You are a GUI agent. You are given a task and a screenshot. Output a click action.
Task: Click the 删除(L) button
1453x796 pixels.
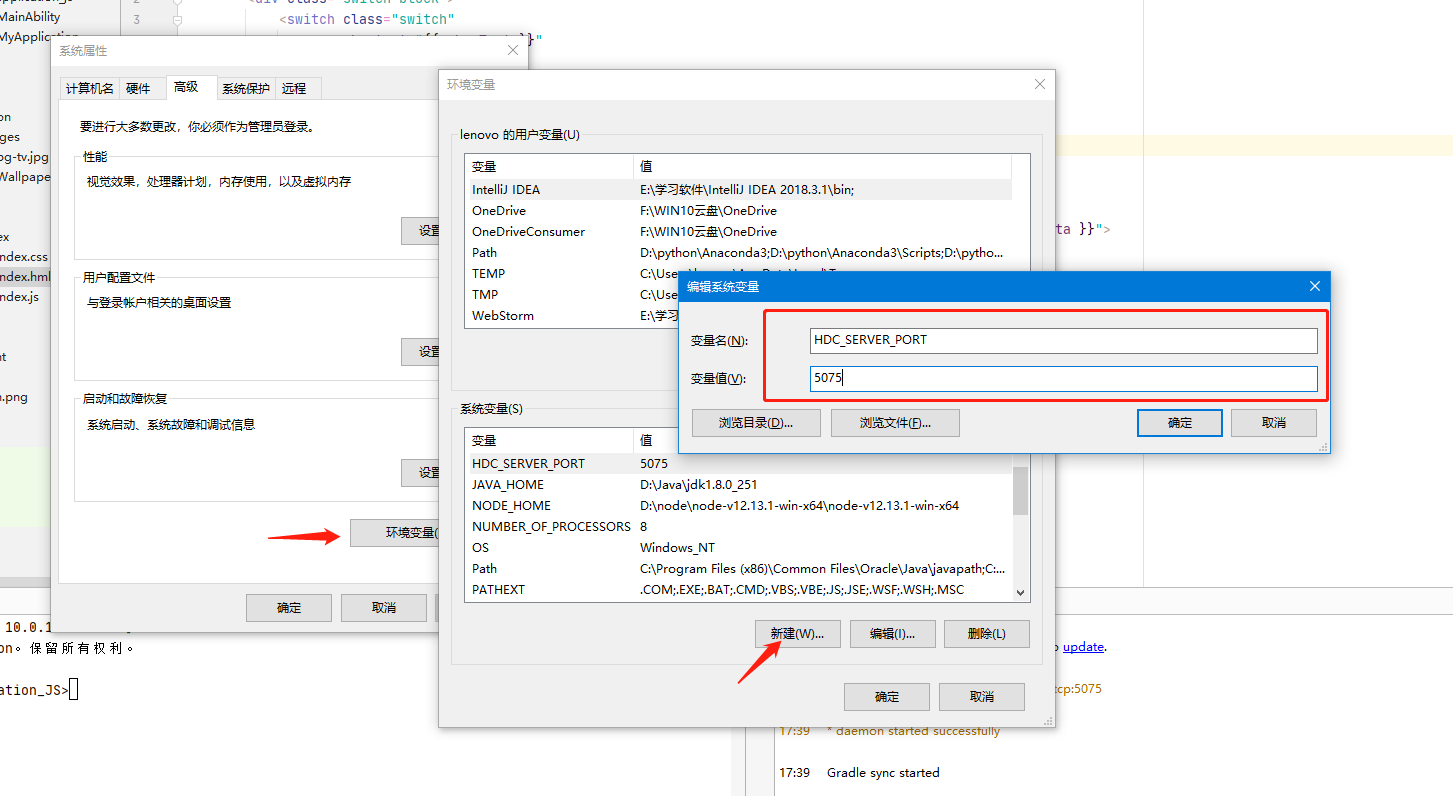(x=986, y=633)
